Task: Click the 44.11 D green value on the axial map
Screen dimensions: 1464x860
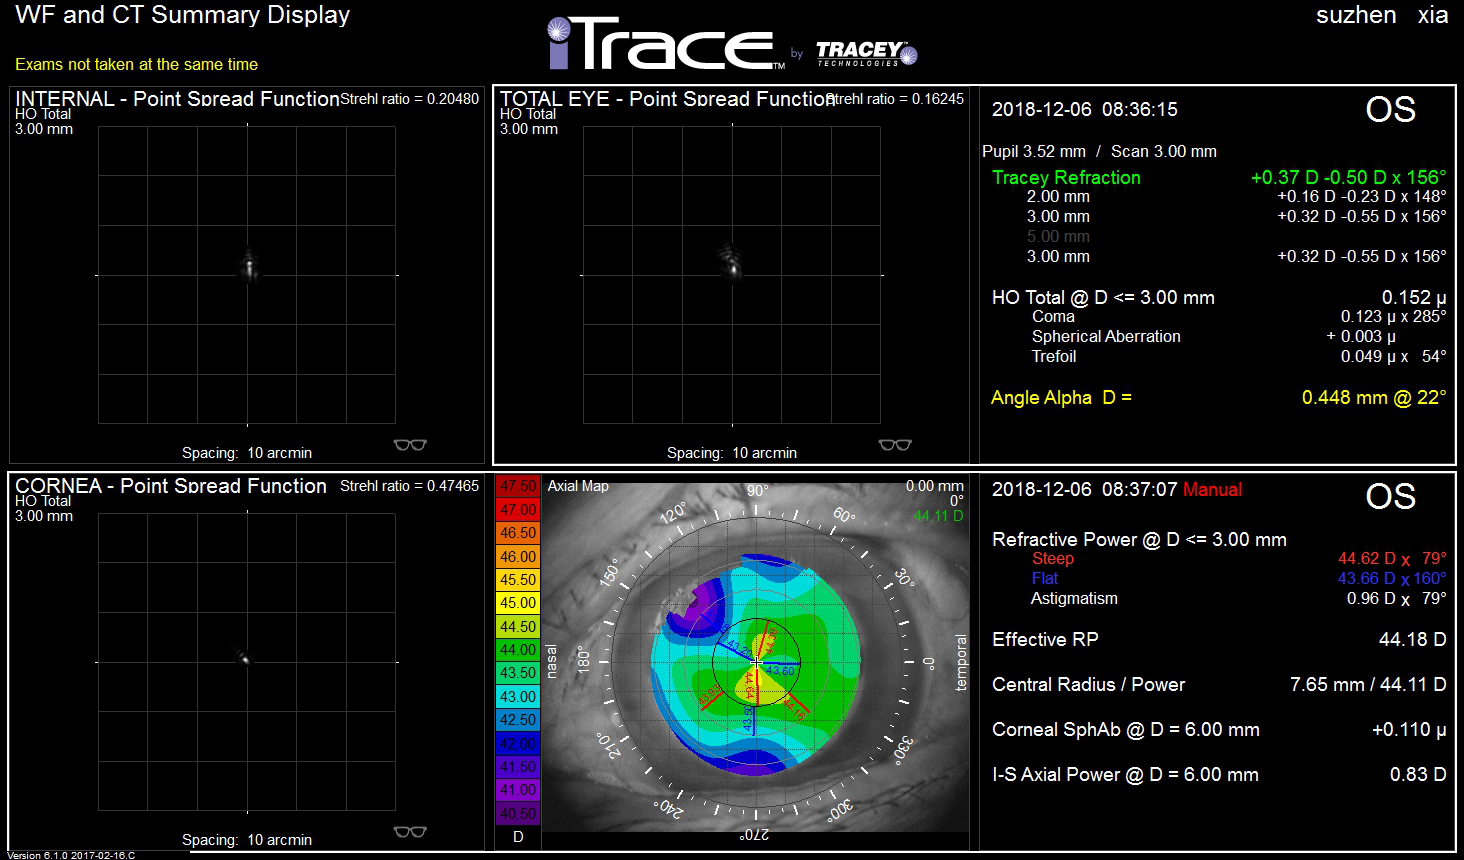Action: point(938,516)
